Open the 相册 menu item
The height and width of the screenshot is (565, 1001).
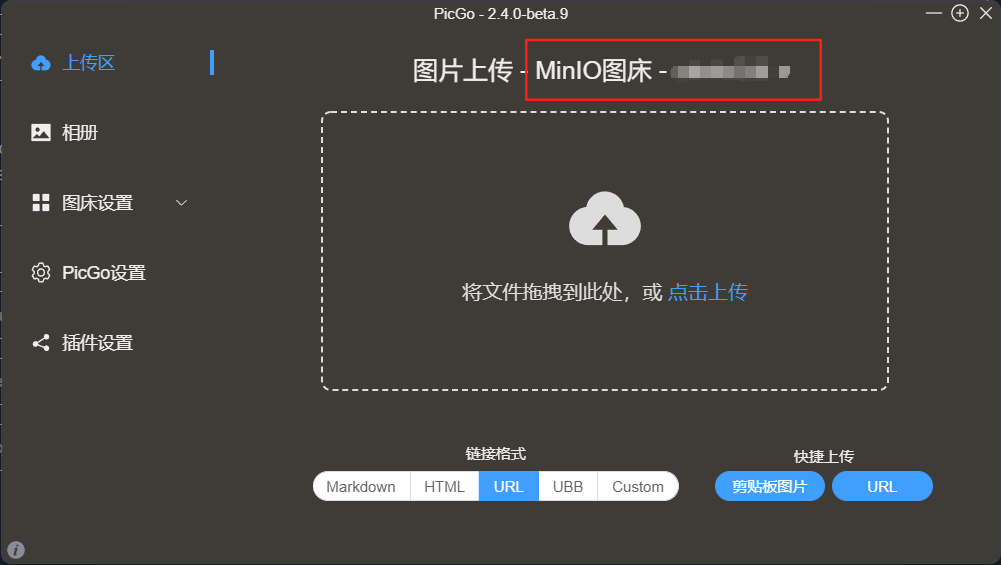[x=80, y=133]
